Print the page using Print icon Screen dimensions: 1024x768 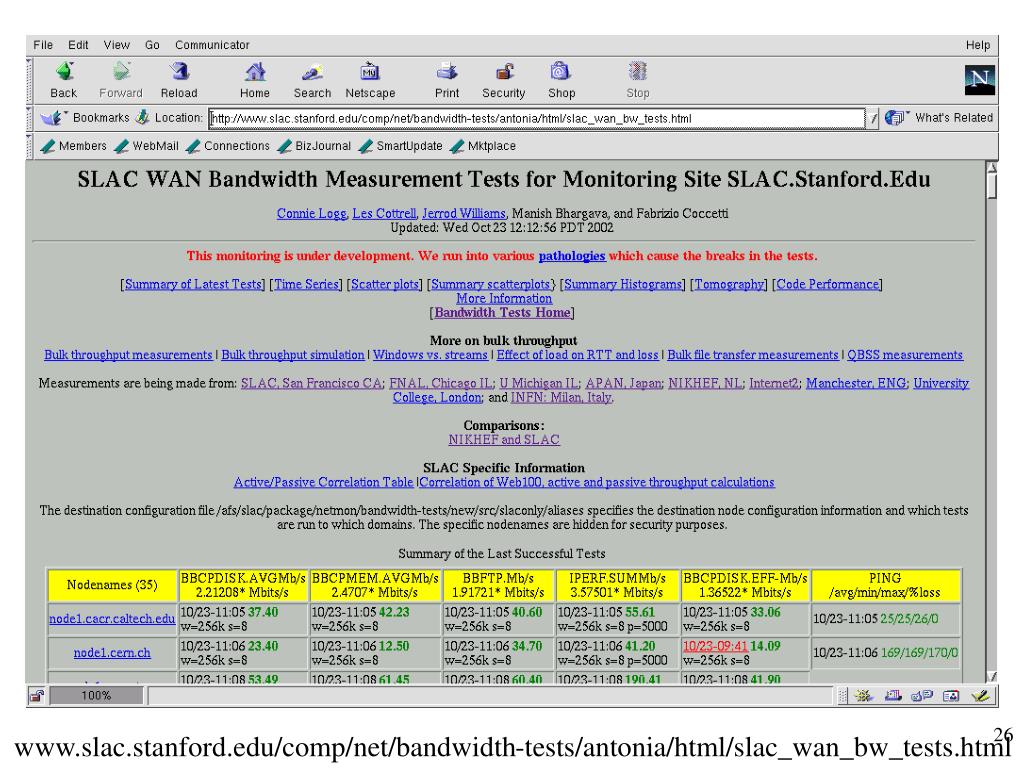(447, 72)
